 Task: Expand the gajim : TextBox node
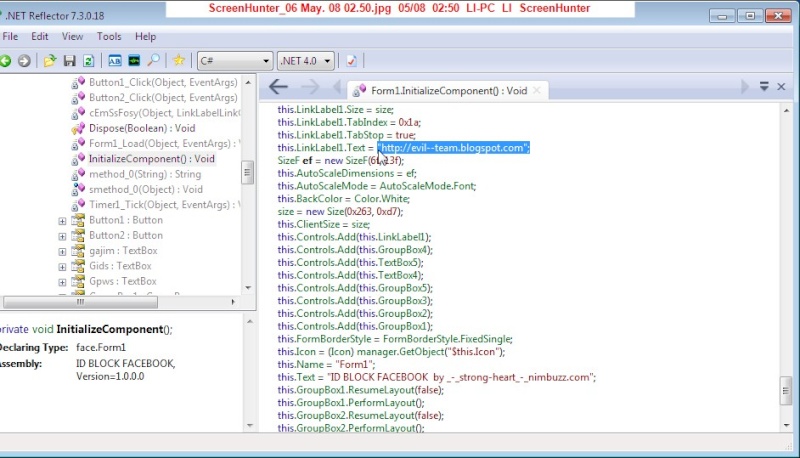click(x=62, y=251)
